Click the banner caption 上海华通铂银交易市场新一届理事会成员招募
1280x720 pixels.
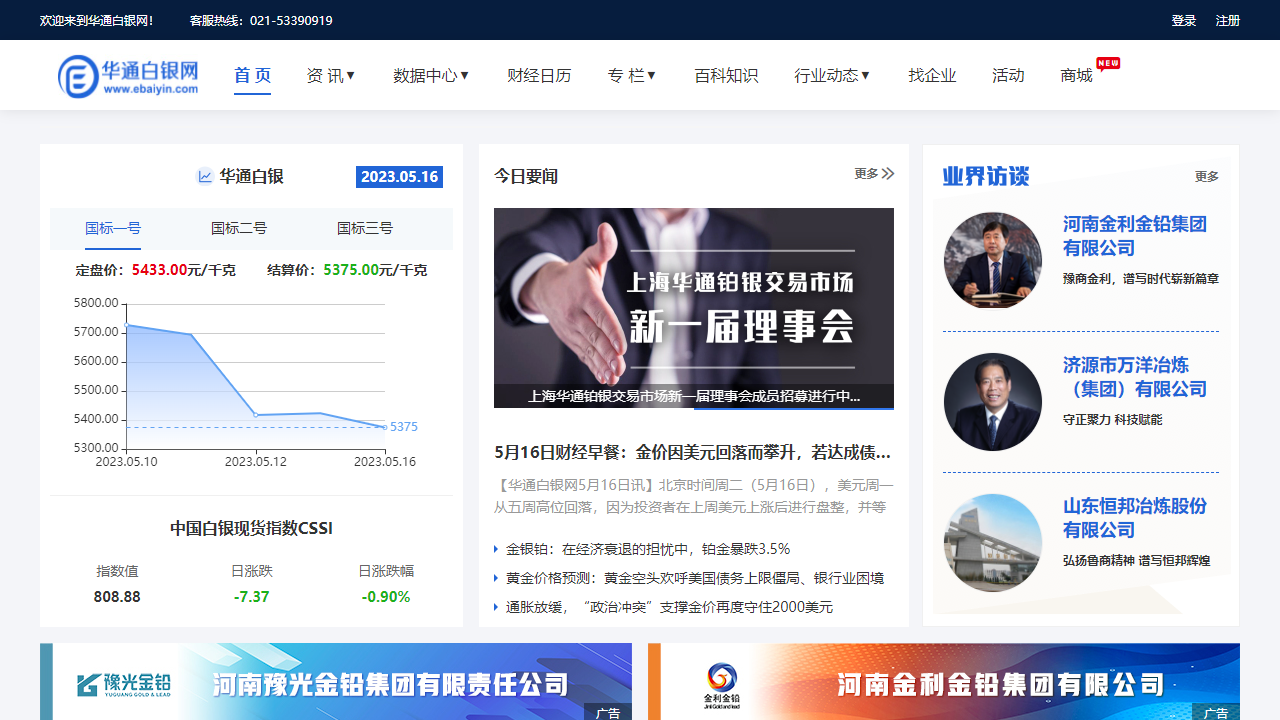694,396
